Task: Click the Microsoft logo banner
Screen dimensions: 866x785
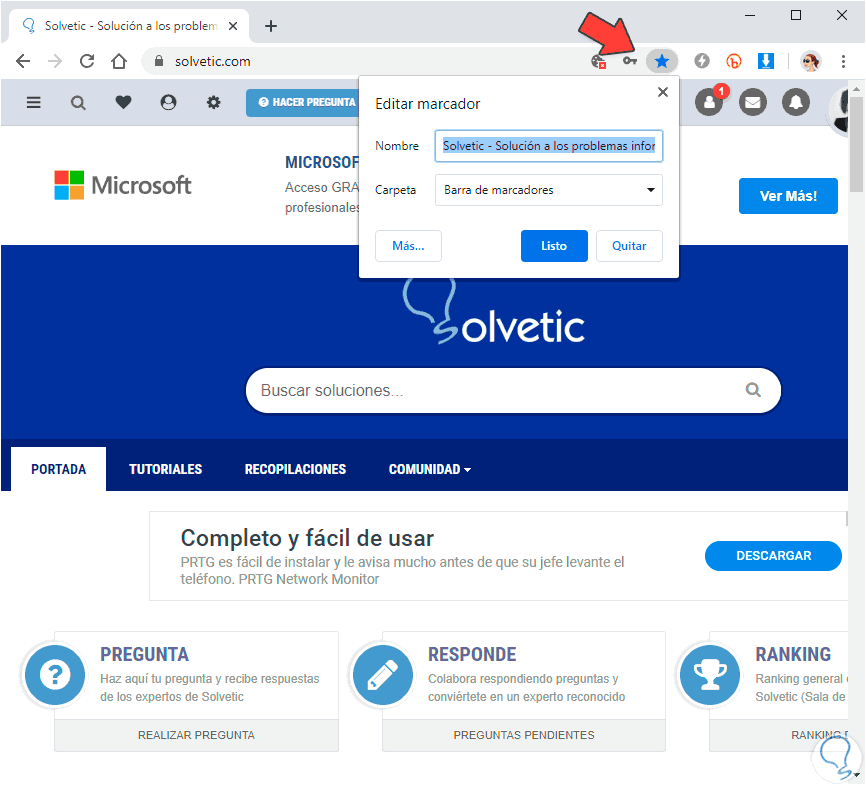Action: point(123,185)
